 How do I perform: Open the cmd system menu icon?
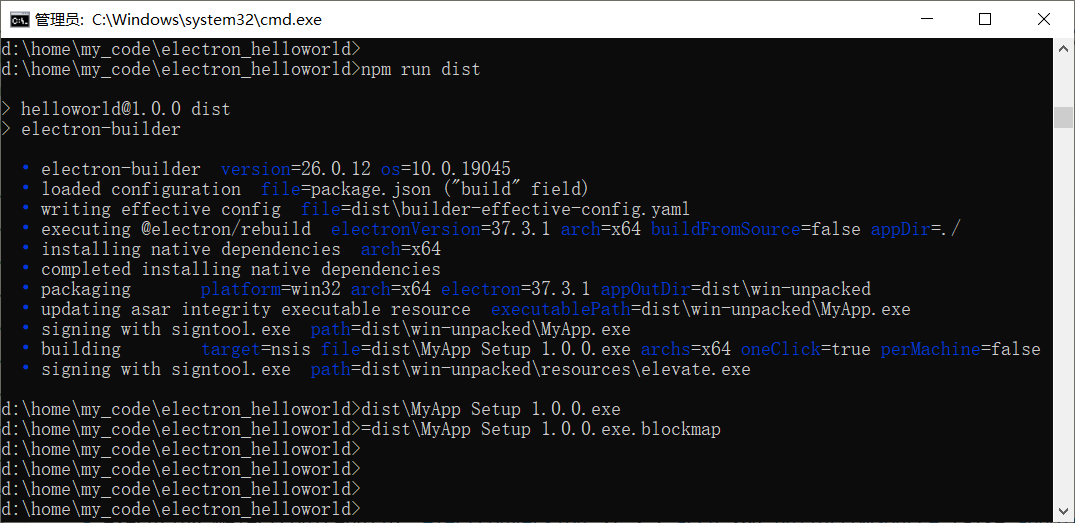18,19
